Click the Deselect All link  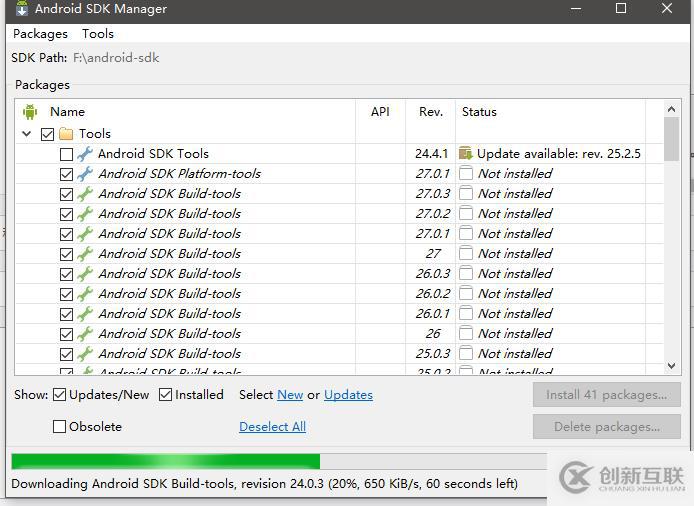tap(273, 426)
